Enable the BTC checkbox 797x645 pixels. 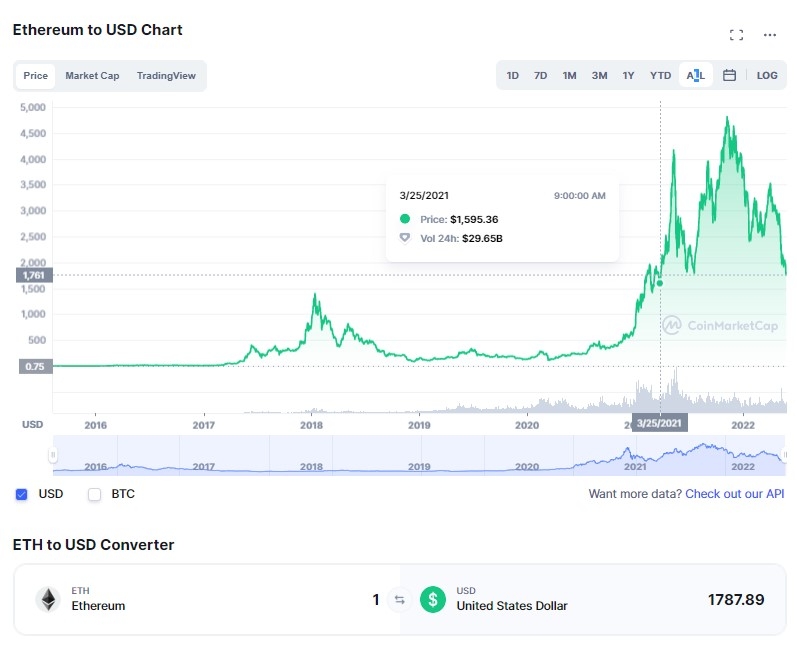tap(95, 494)
